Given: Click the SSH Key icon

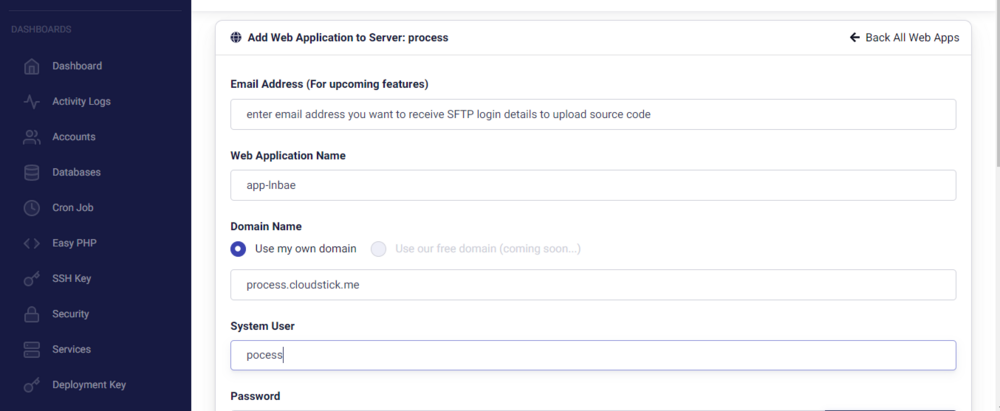Looking at the screenshot, I should pos(32,279).
